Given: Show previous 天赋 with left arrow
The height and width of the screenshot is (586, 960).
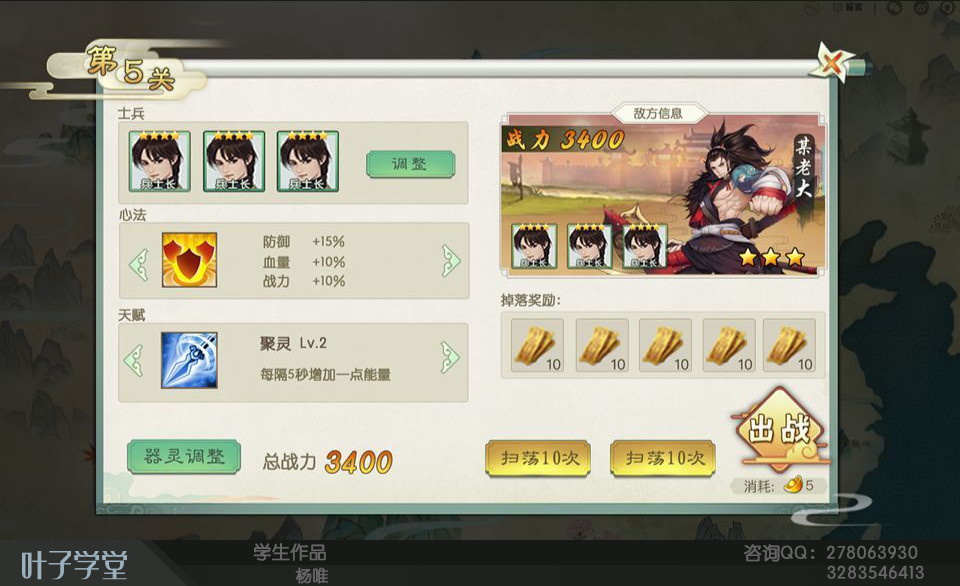Looking at the screenshot, I should click(x=133, y=360).
